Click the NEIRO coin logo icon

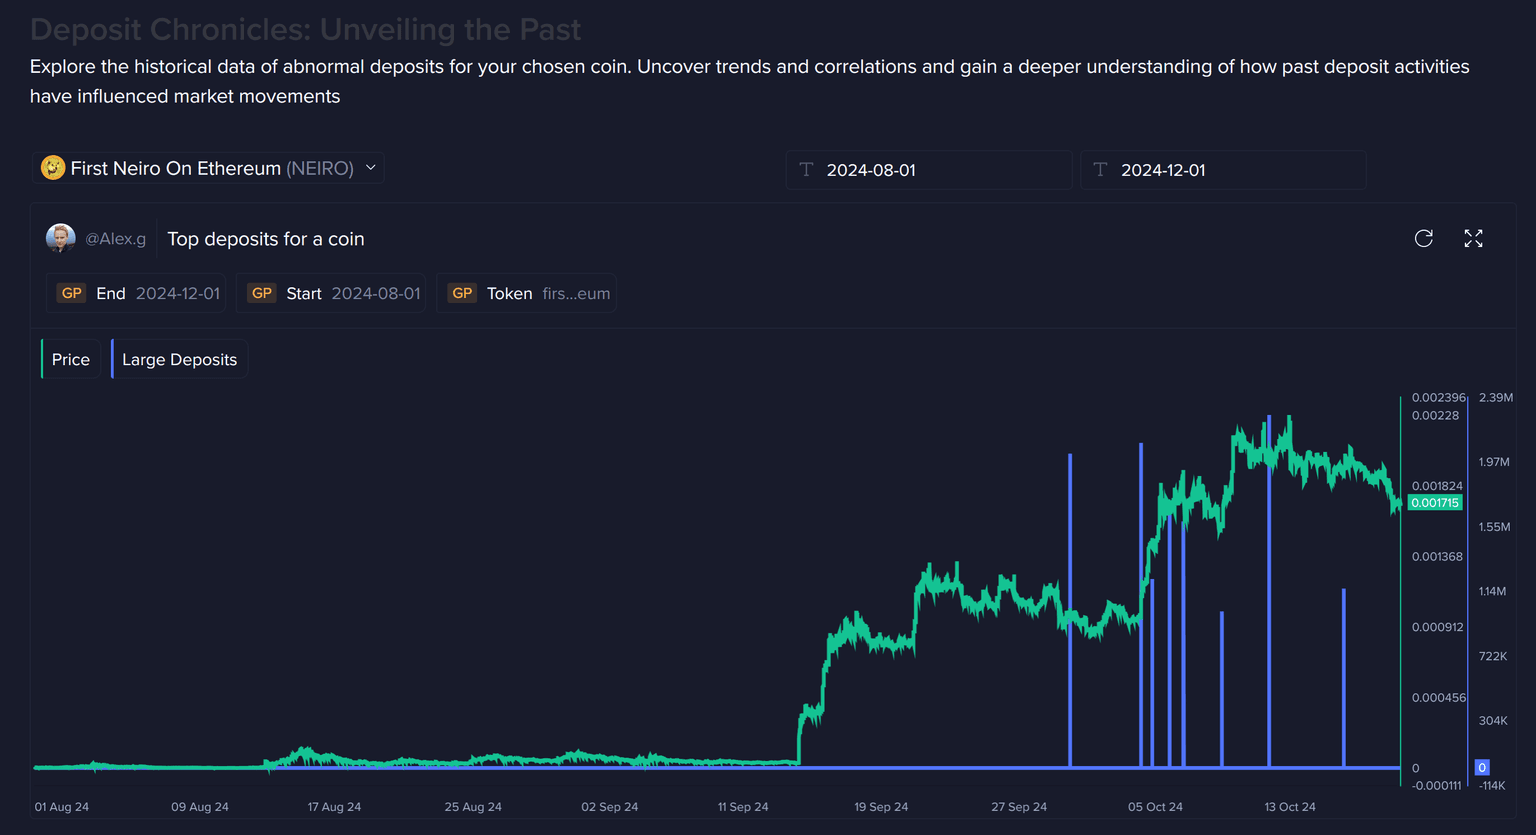pos(53,168)
